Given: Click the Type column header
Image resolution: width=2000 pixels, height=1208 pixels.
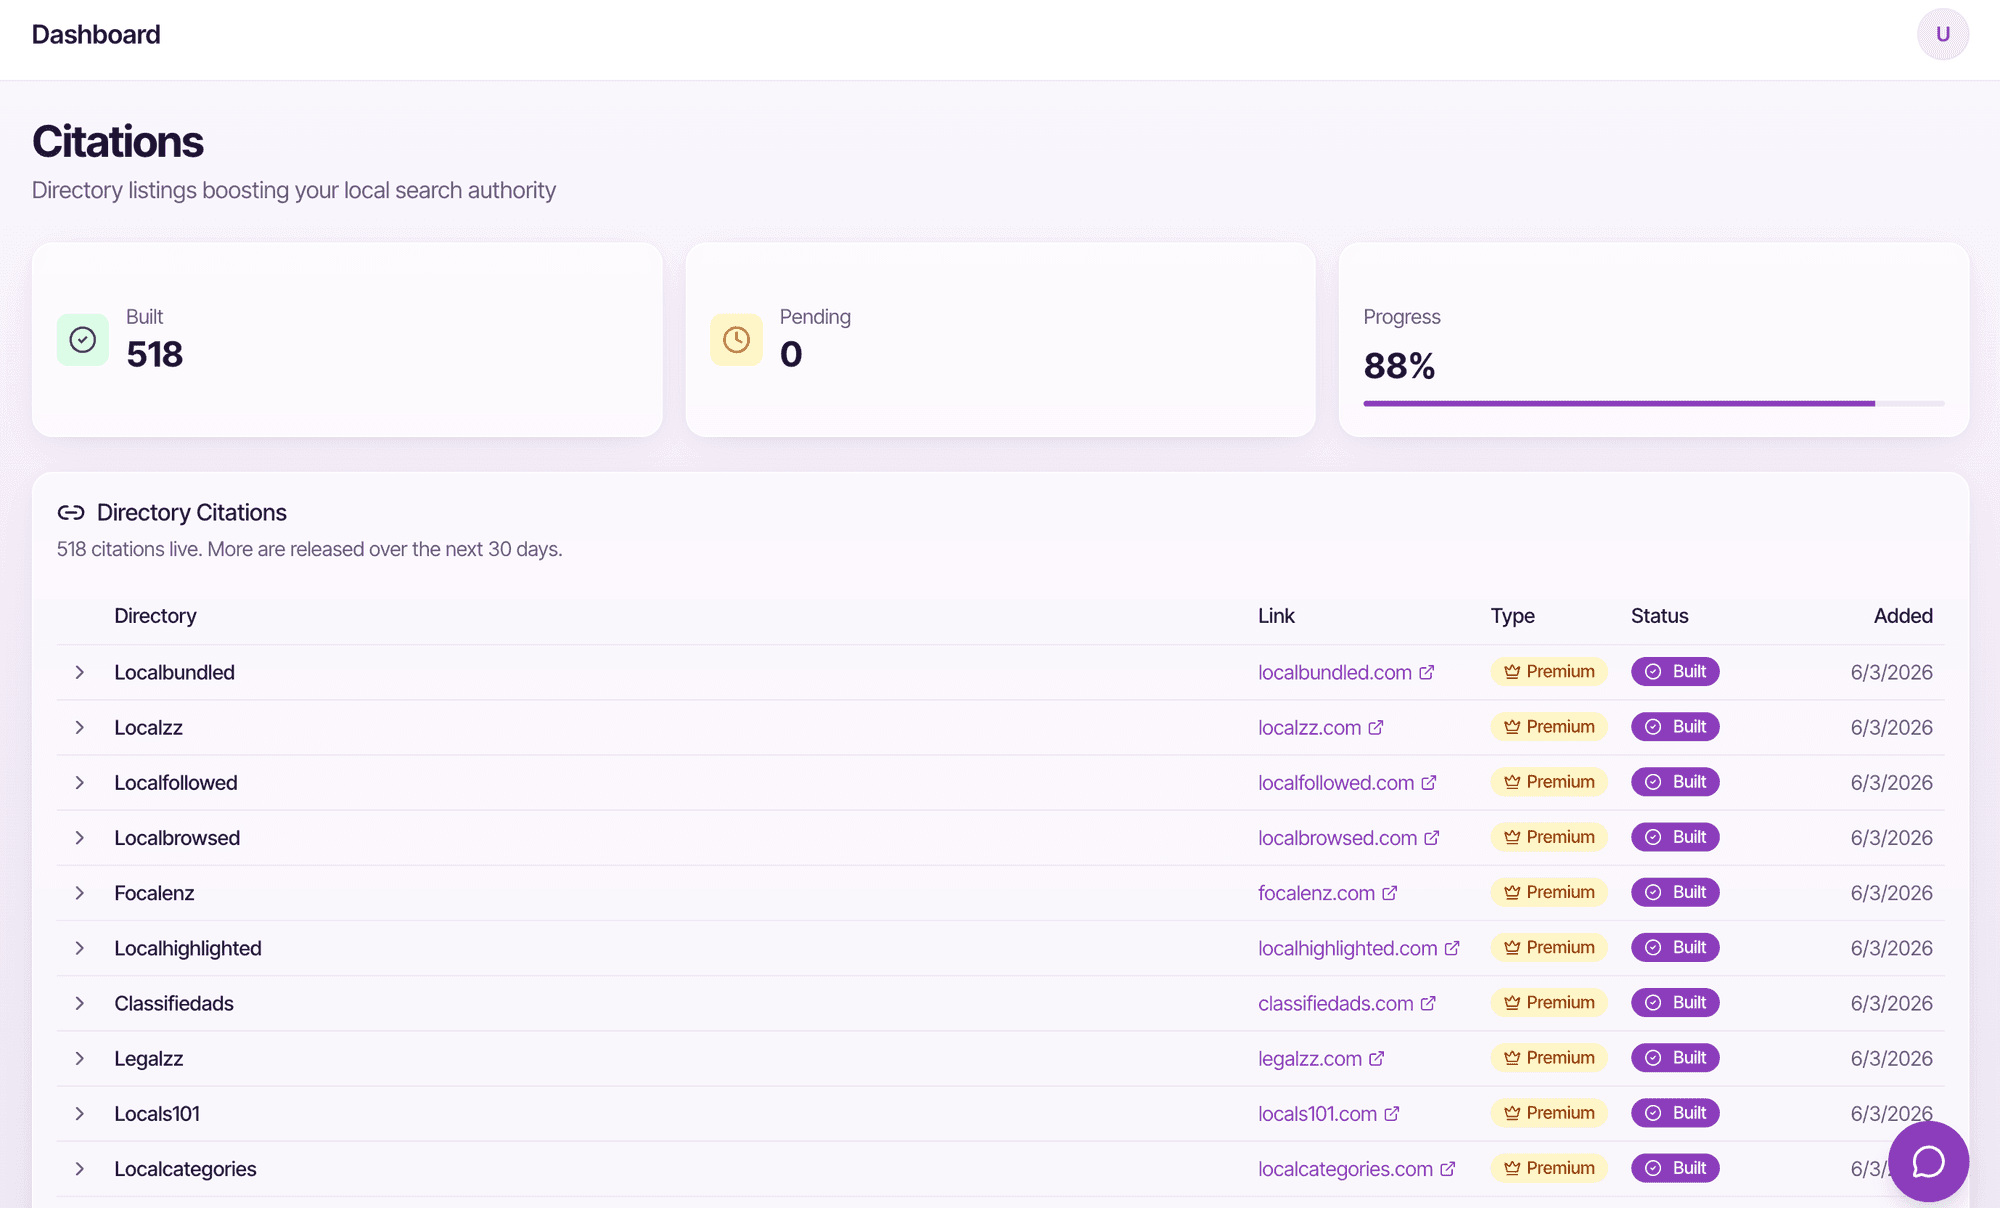Looking at the screenshot, I should 1512,616.
